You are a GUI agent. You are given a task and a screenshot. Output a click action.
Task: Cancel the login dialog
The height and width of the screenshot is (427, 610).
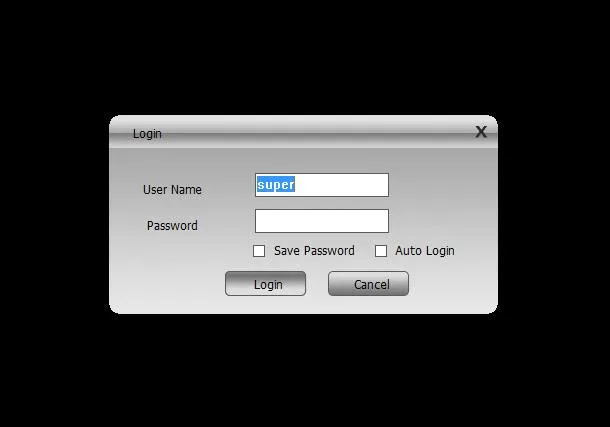pyautogui.click(x=368, y=284)
